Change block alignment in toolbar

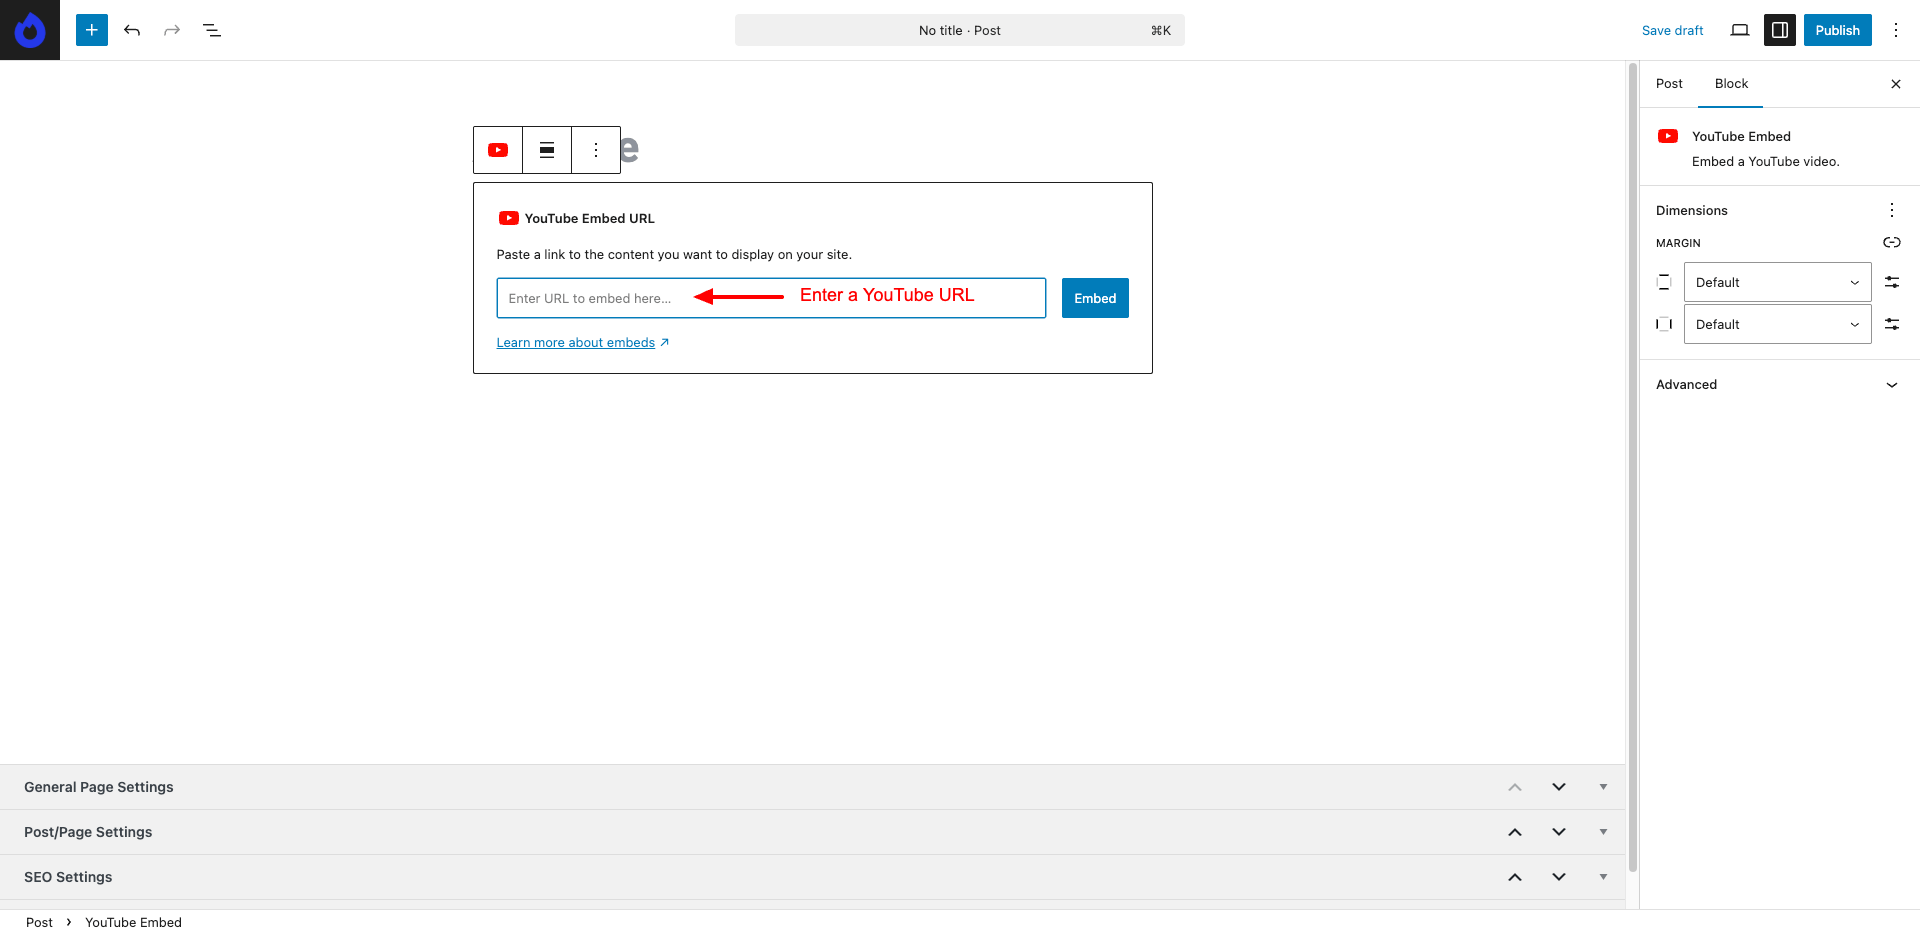547,150
